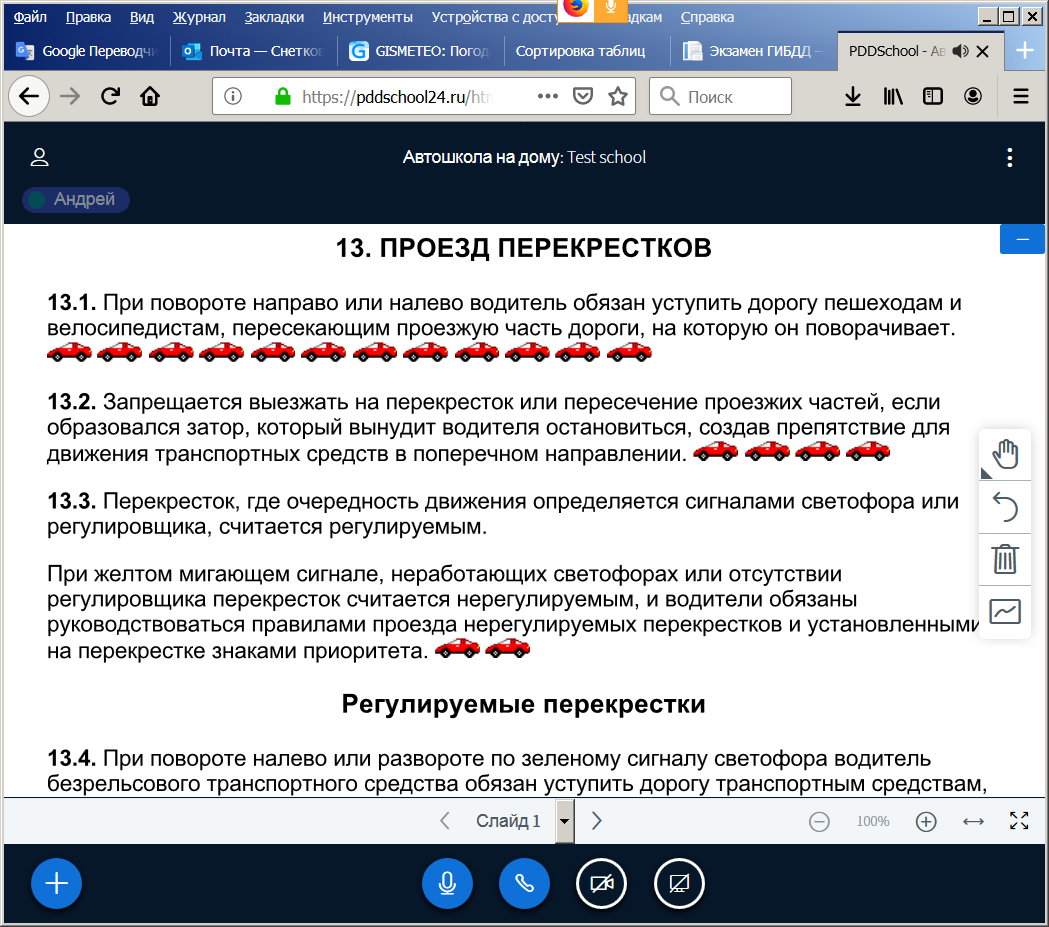Image resolution: width=1049 pixels, height=927 pixels.
Task: Click the Регулируемые перекрестки subheading
Action: point(523,704)
